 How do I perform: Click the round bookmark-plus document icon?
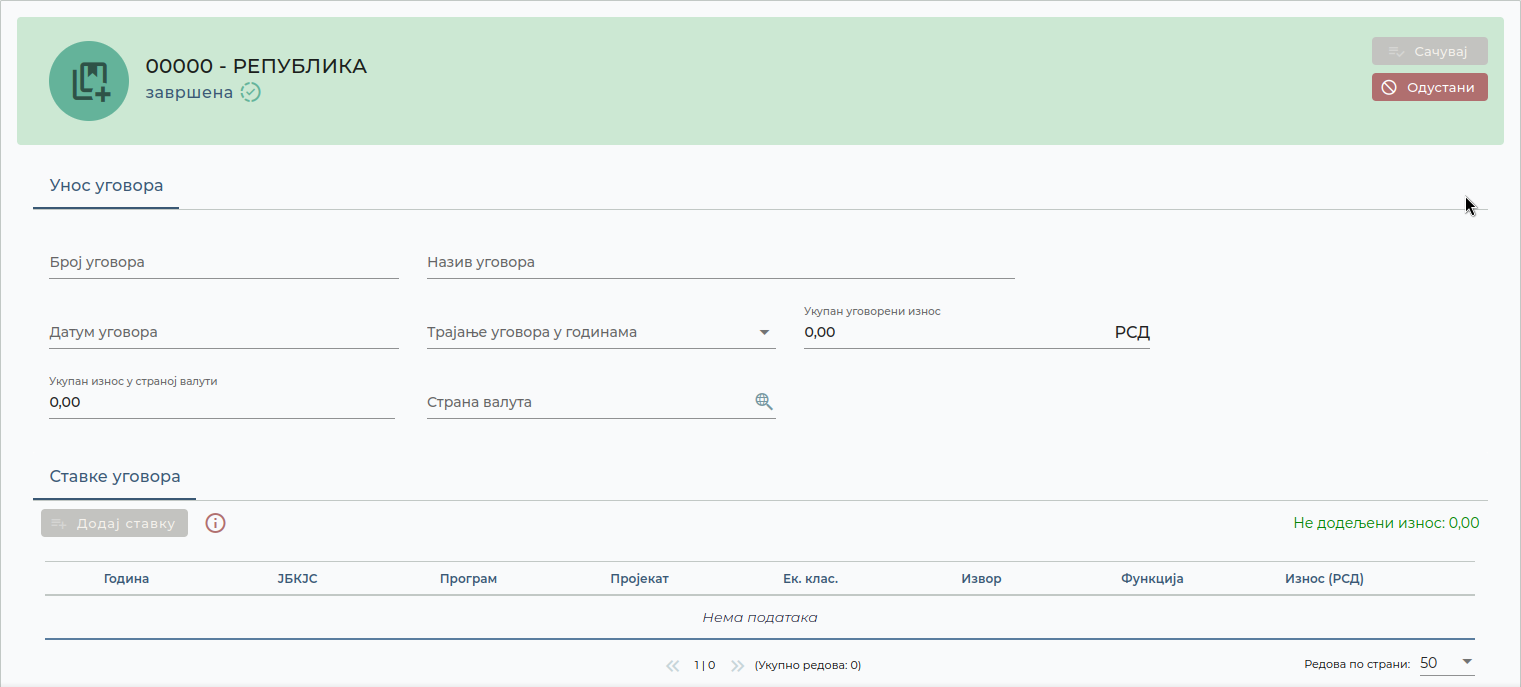tap(89, 81)
